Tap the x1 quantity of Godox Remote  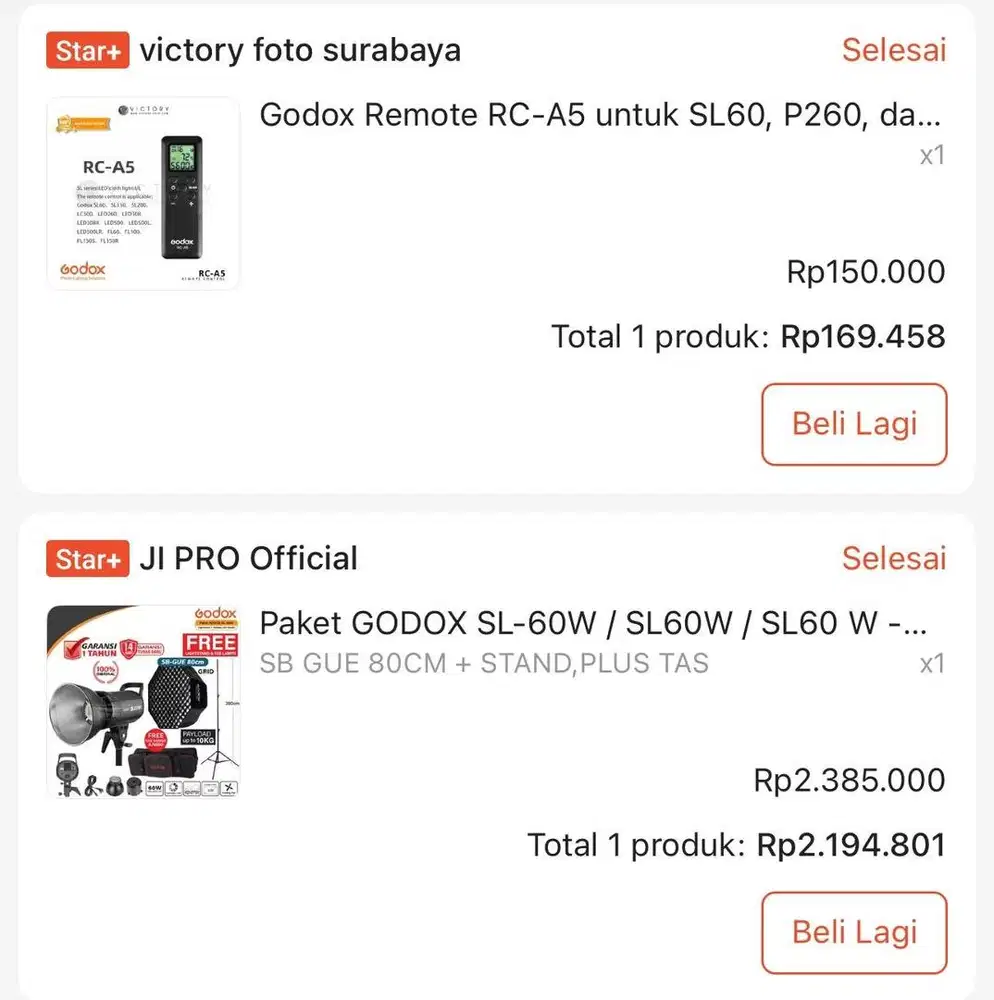click(932, 156)
